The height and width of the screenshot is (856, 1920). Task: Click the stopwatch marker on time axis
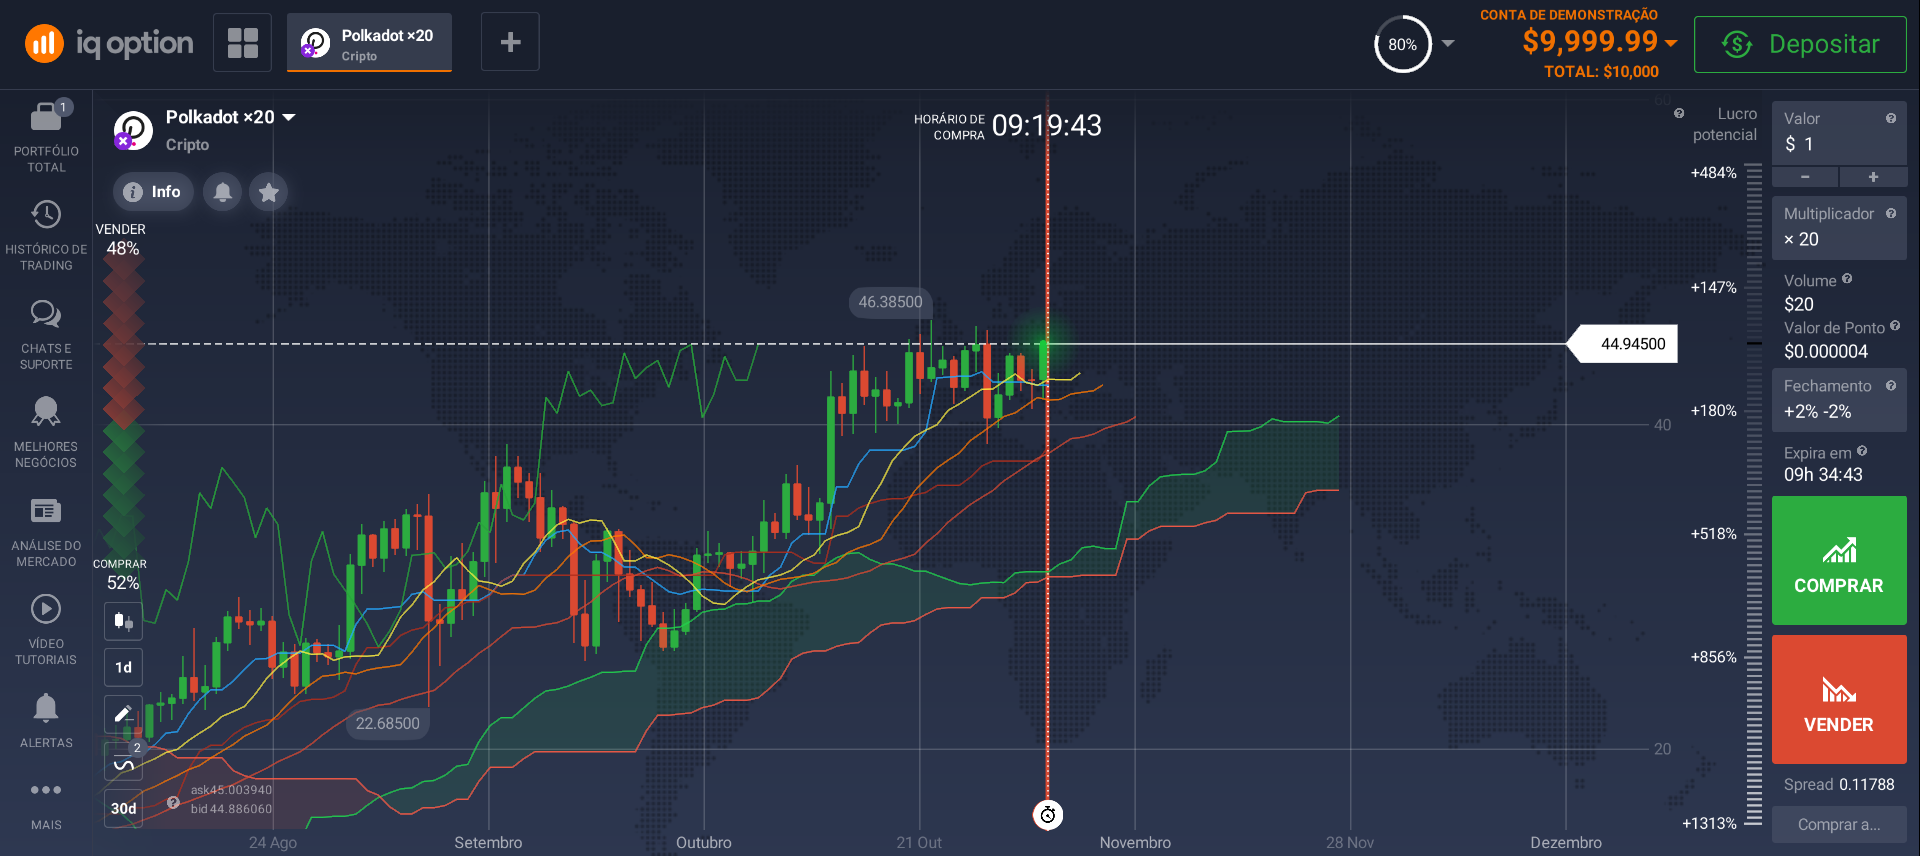(1048, 815)
